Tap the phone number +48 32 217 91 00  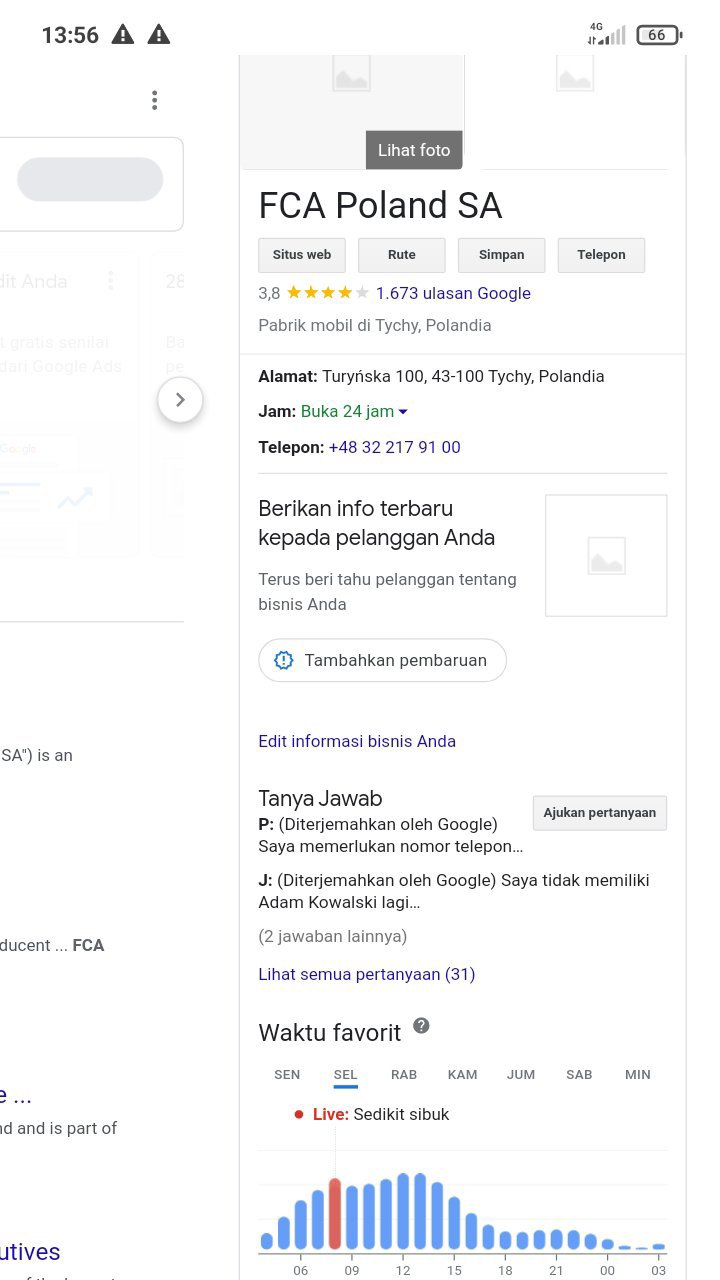[394, 447]
